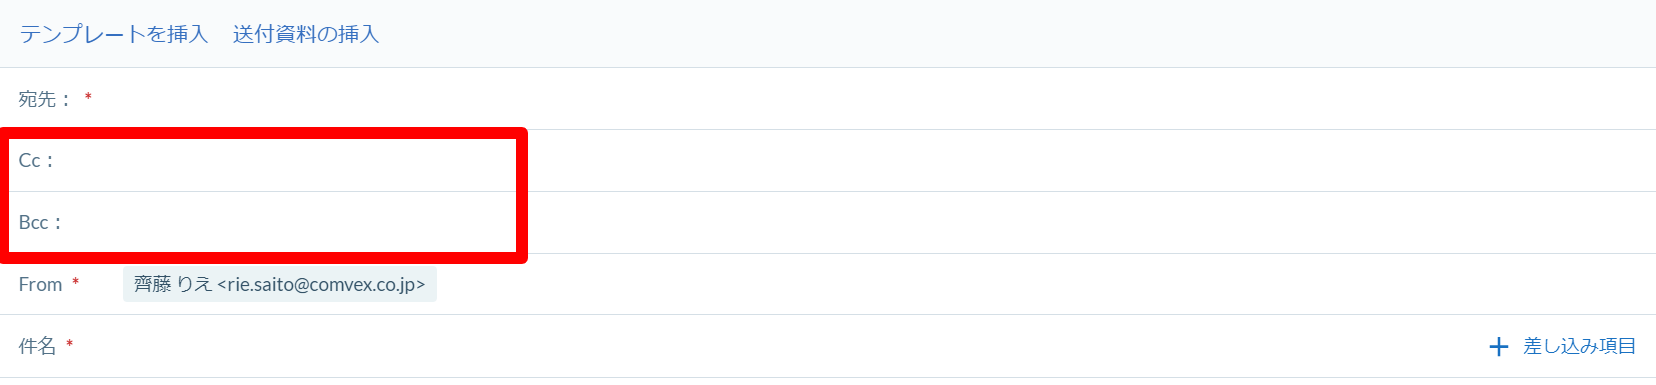Focus the 件名 subject input field
This screenshot has height=385, width=1656.
[x=780, y=346]
